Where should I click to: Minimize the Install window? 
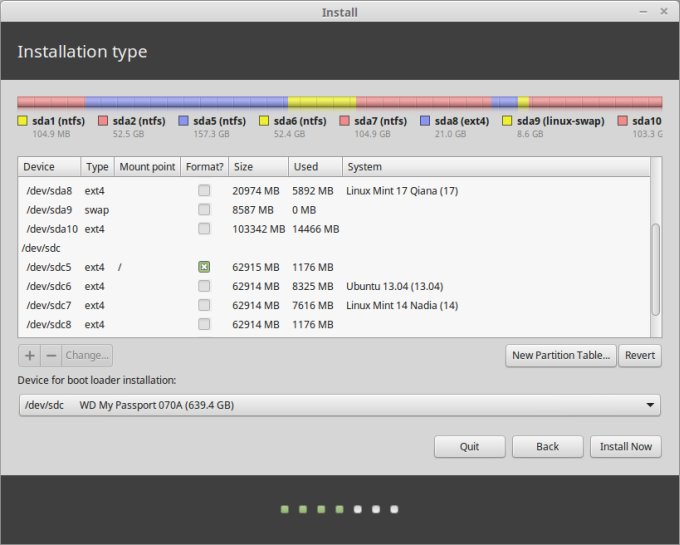click(644, 12)
